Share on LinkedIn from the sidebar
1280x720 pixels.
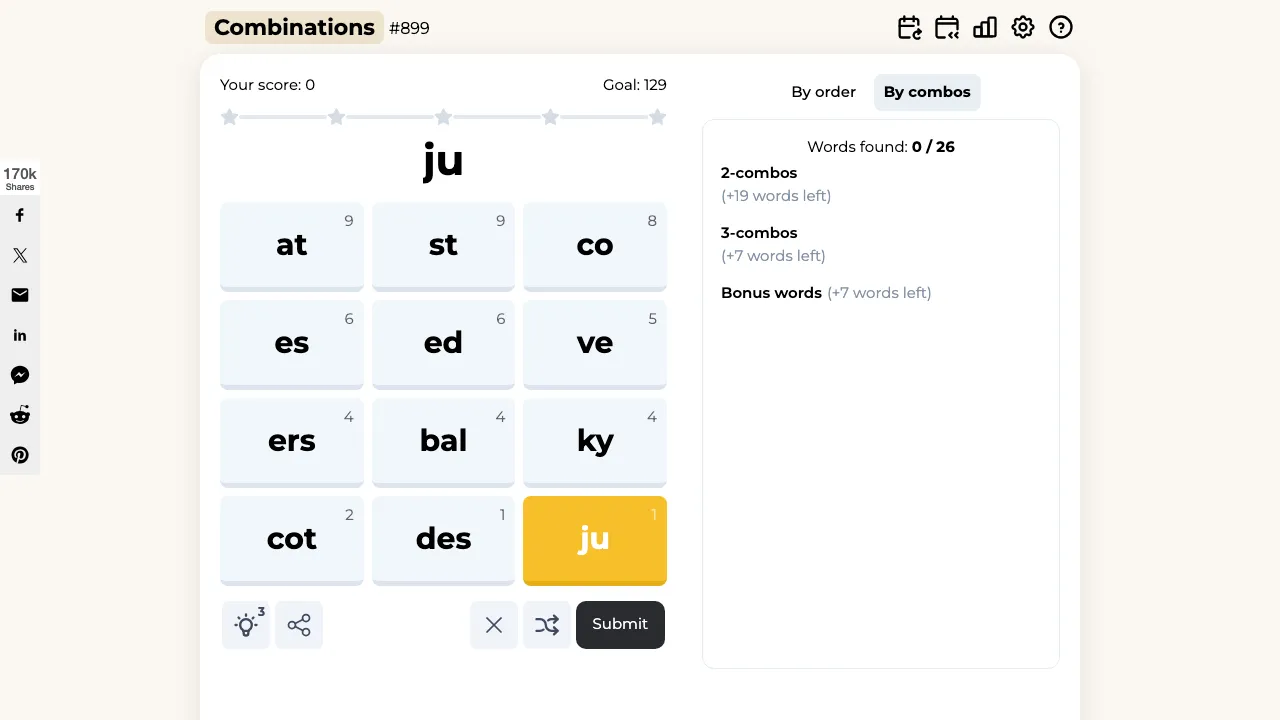coord(20,335)
